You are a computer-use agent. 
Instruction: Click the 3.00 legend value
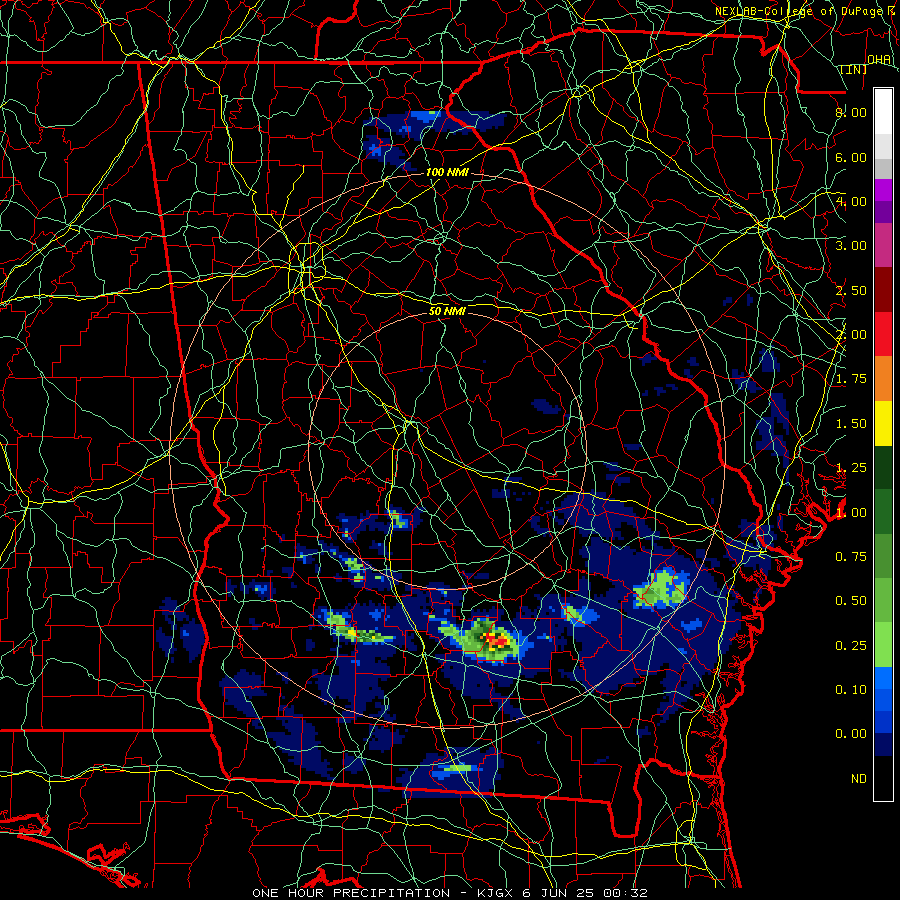pos(851,246)
